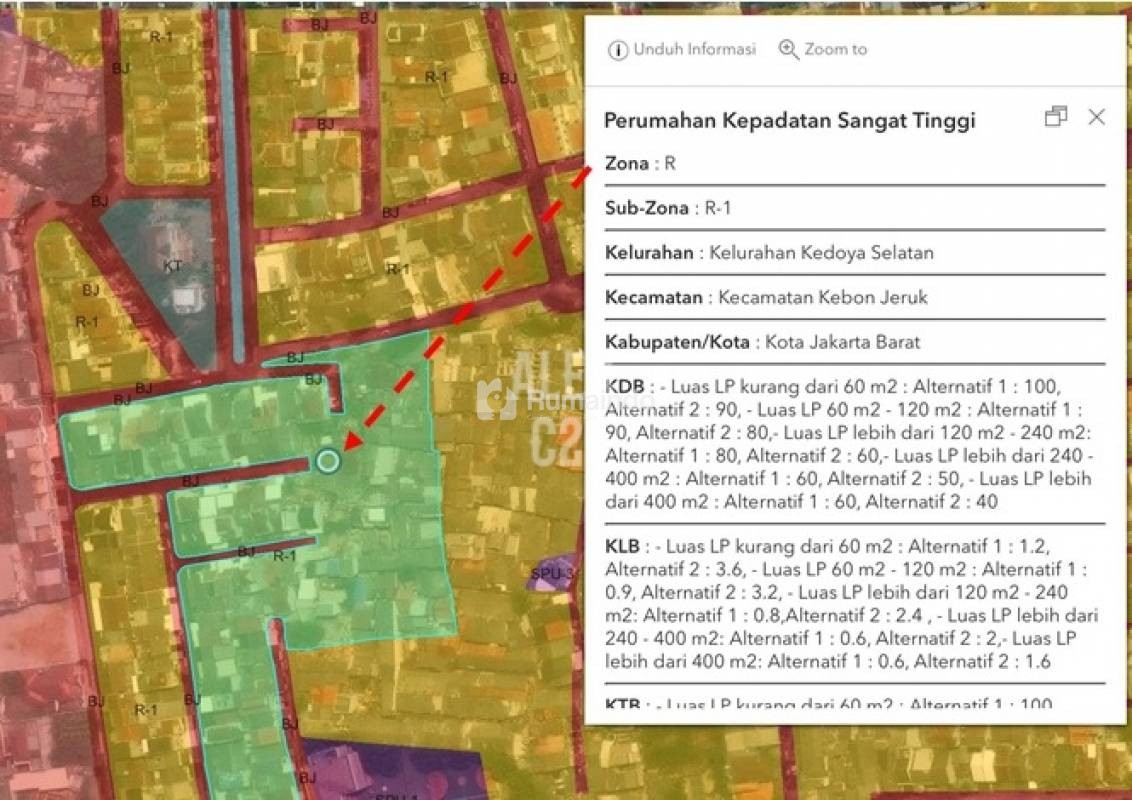Click the circular selected-location marker on map
This screenshot has width=1132, height=800.
pos(327,461)
